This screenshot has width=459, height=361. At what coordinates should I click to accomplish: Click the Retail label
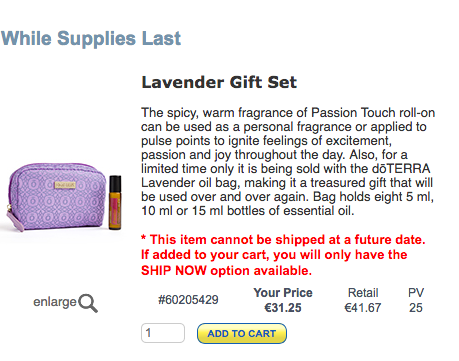363,293
